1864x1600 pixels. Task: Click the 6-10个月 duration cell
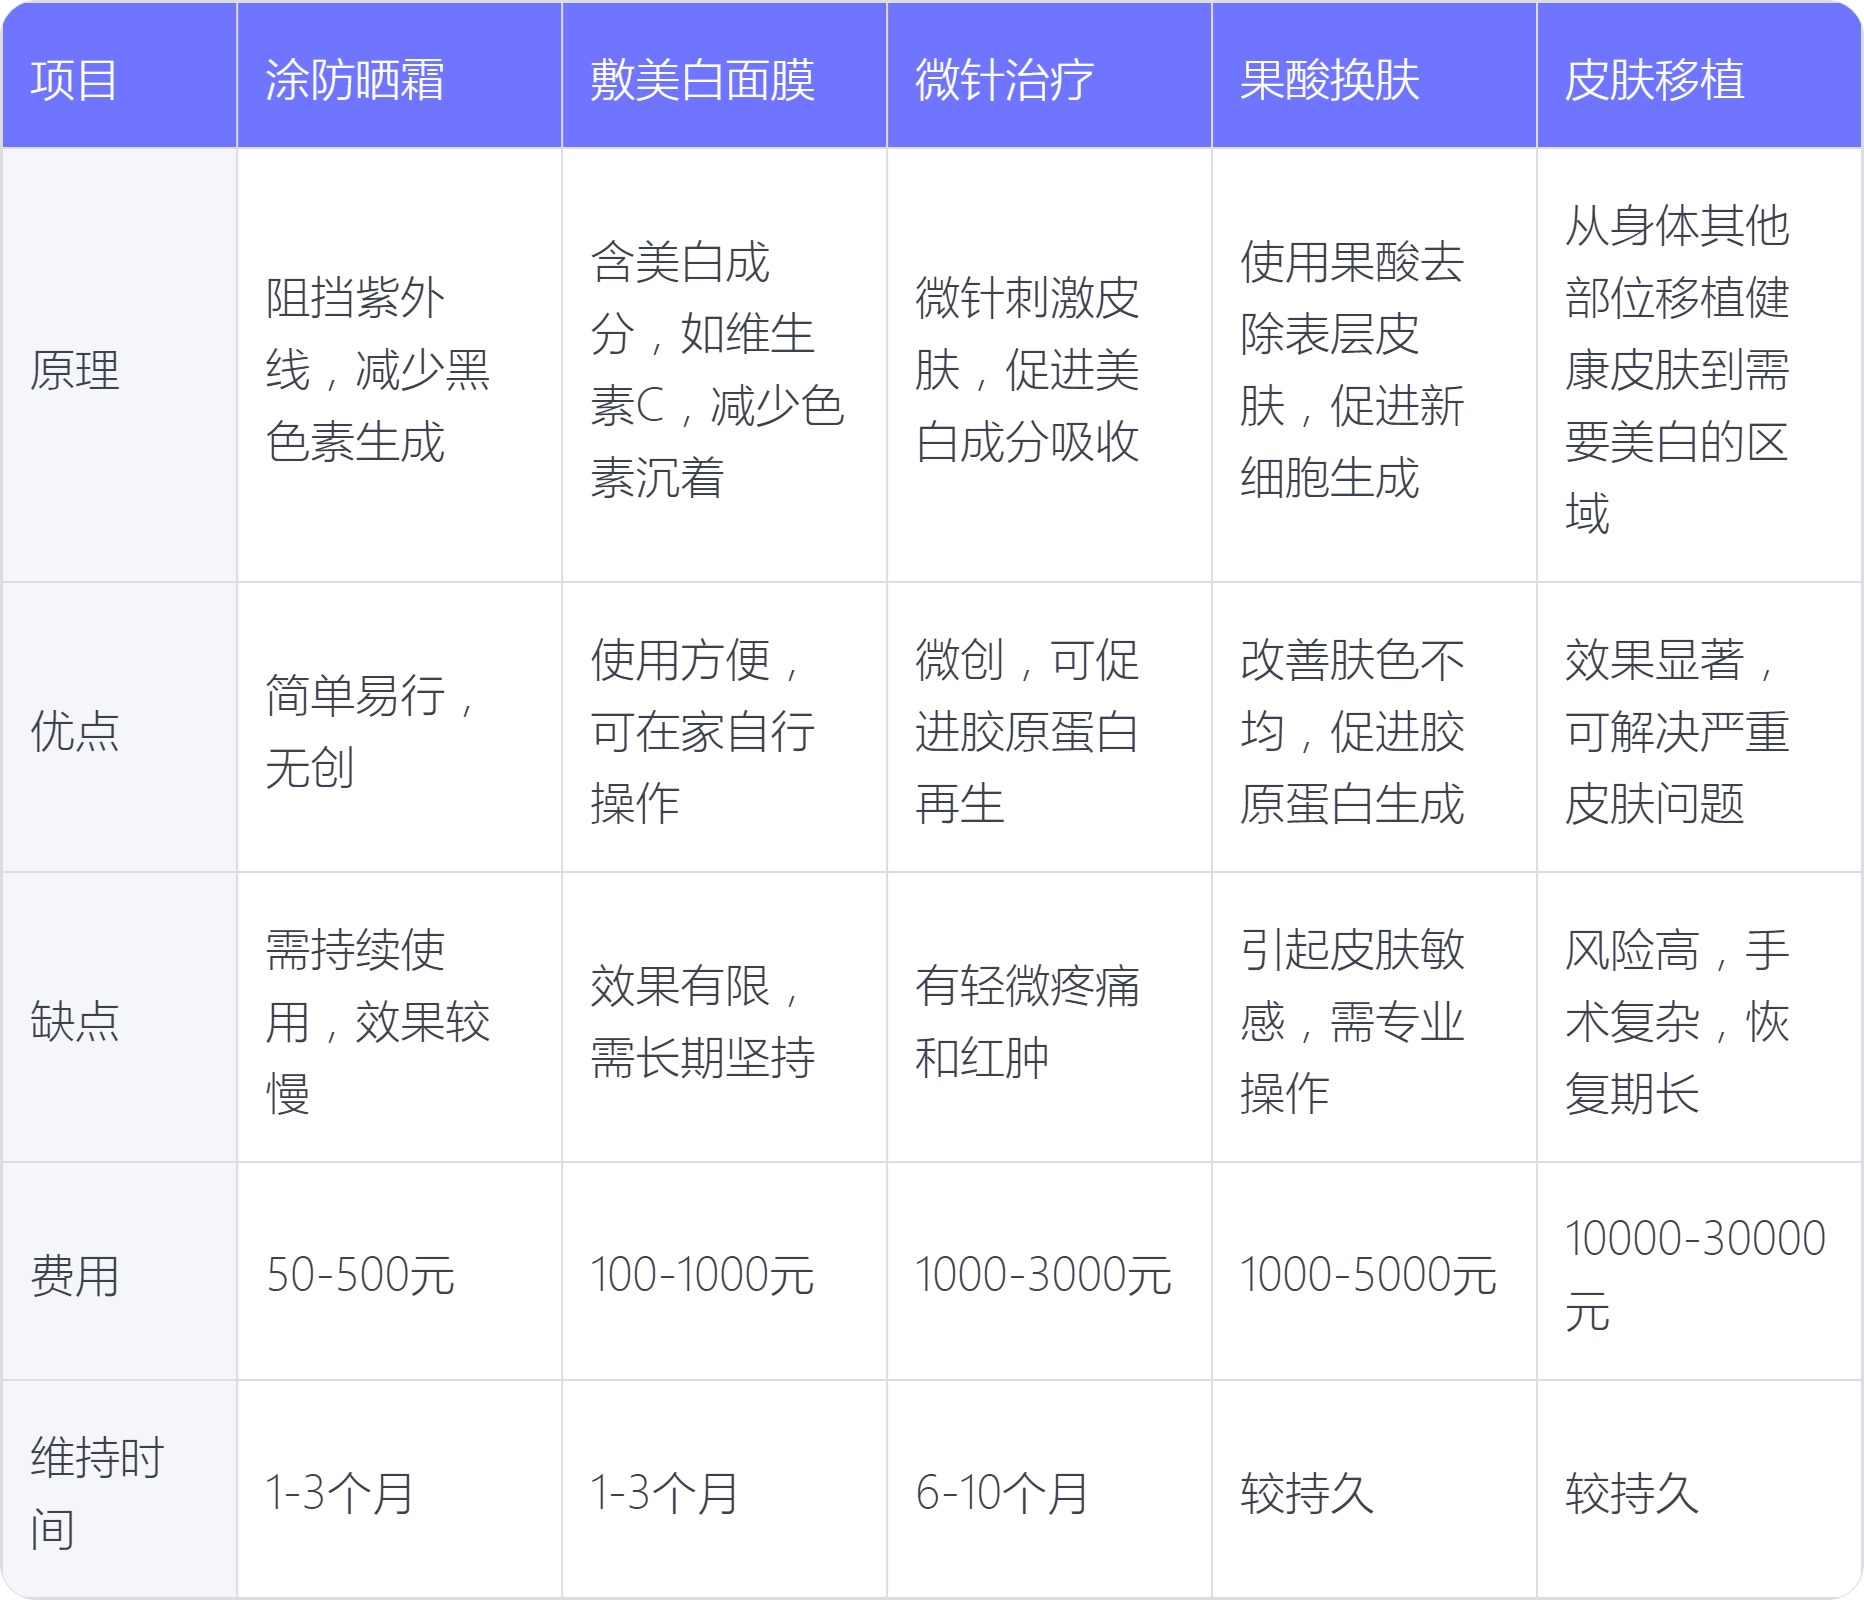pos(1002,1493)
